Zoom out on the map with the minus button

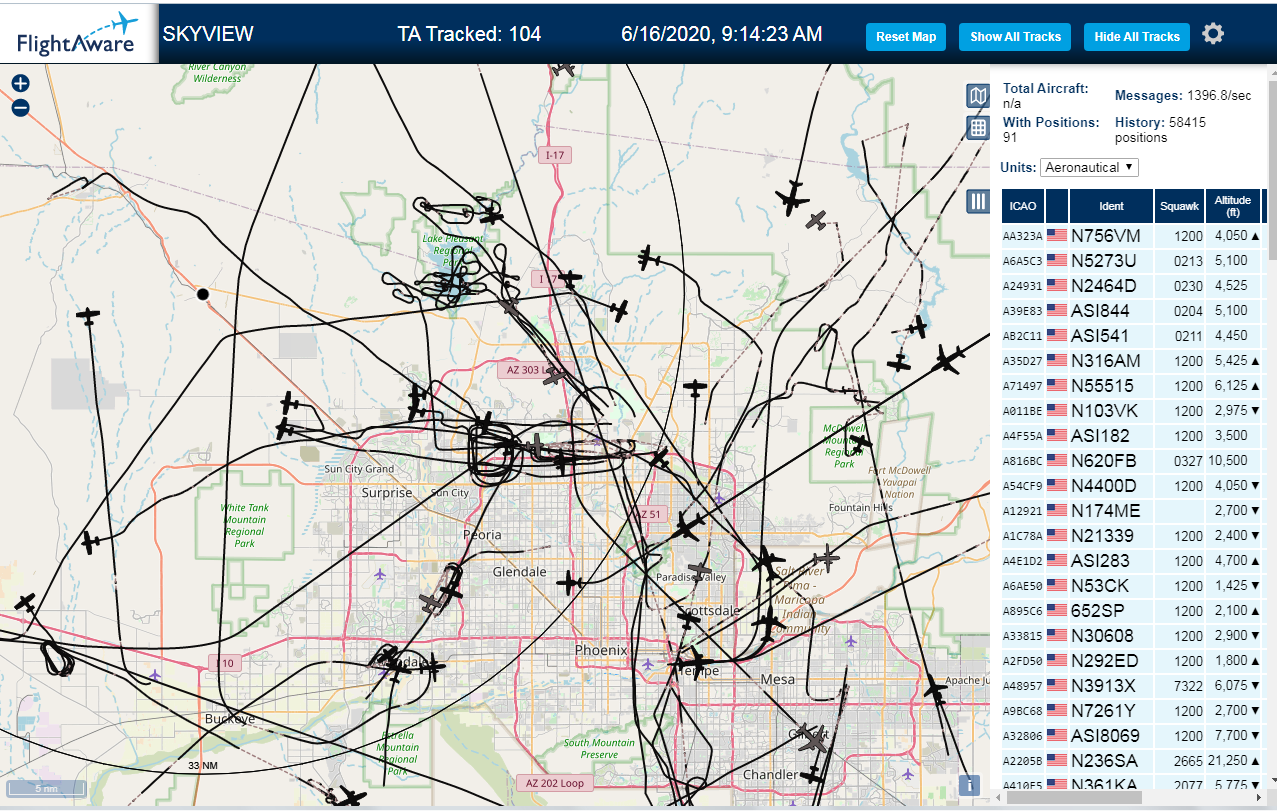click(20, 108)
